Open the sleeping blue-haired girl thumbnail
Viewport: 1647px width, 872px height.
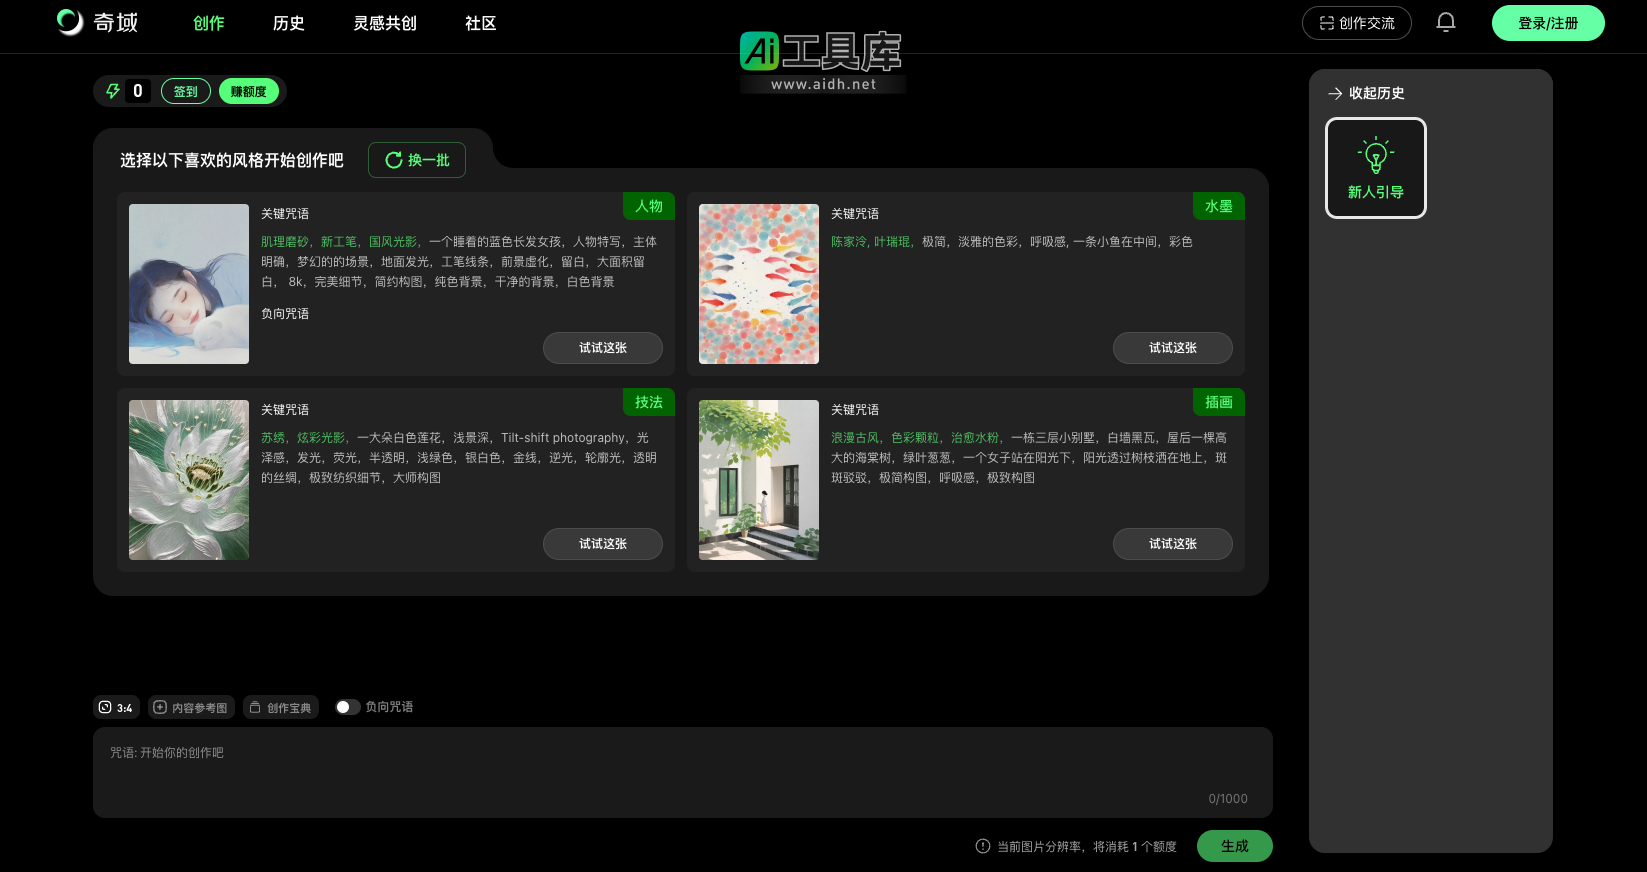click(x=189, y=284)
